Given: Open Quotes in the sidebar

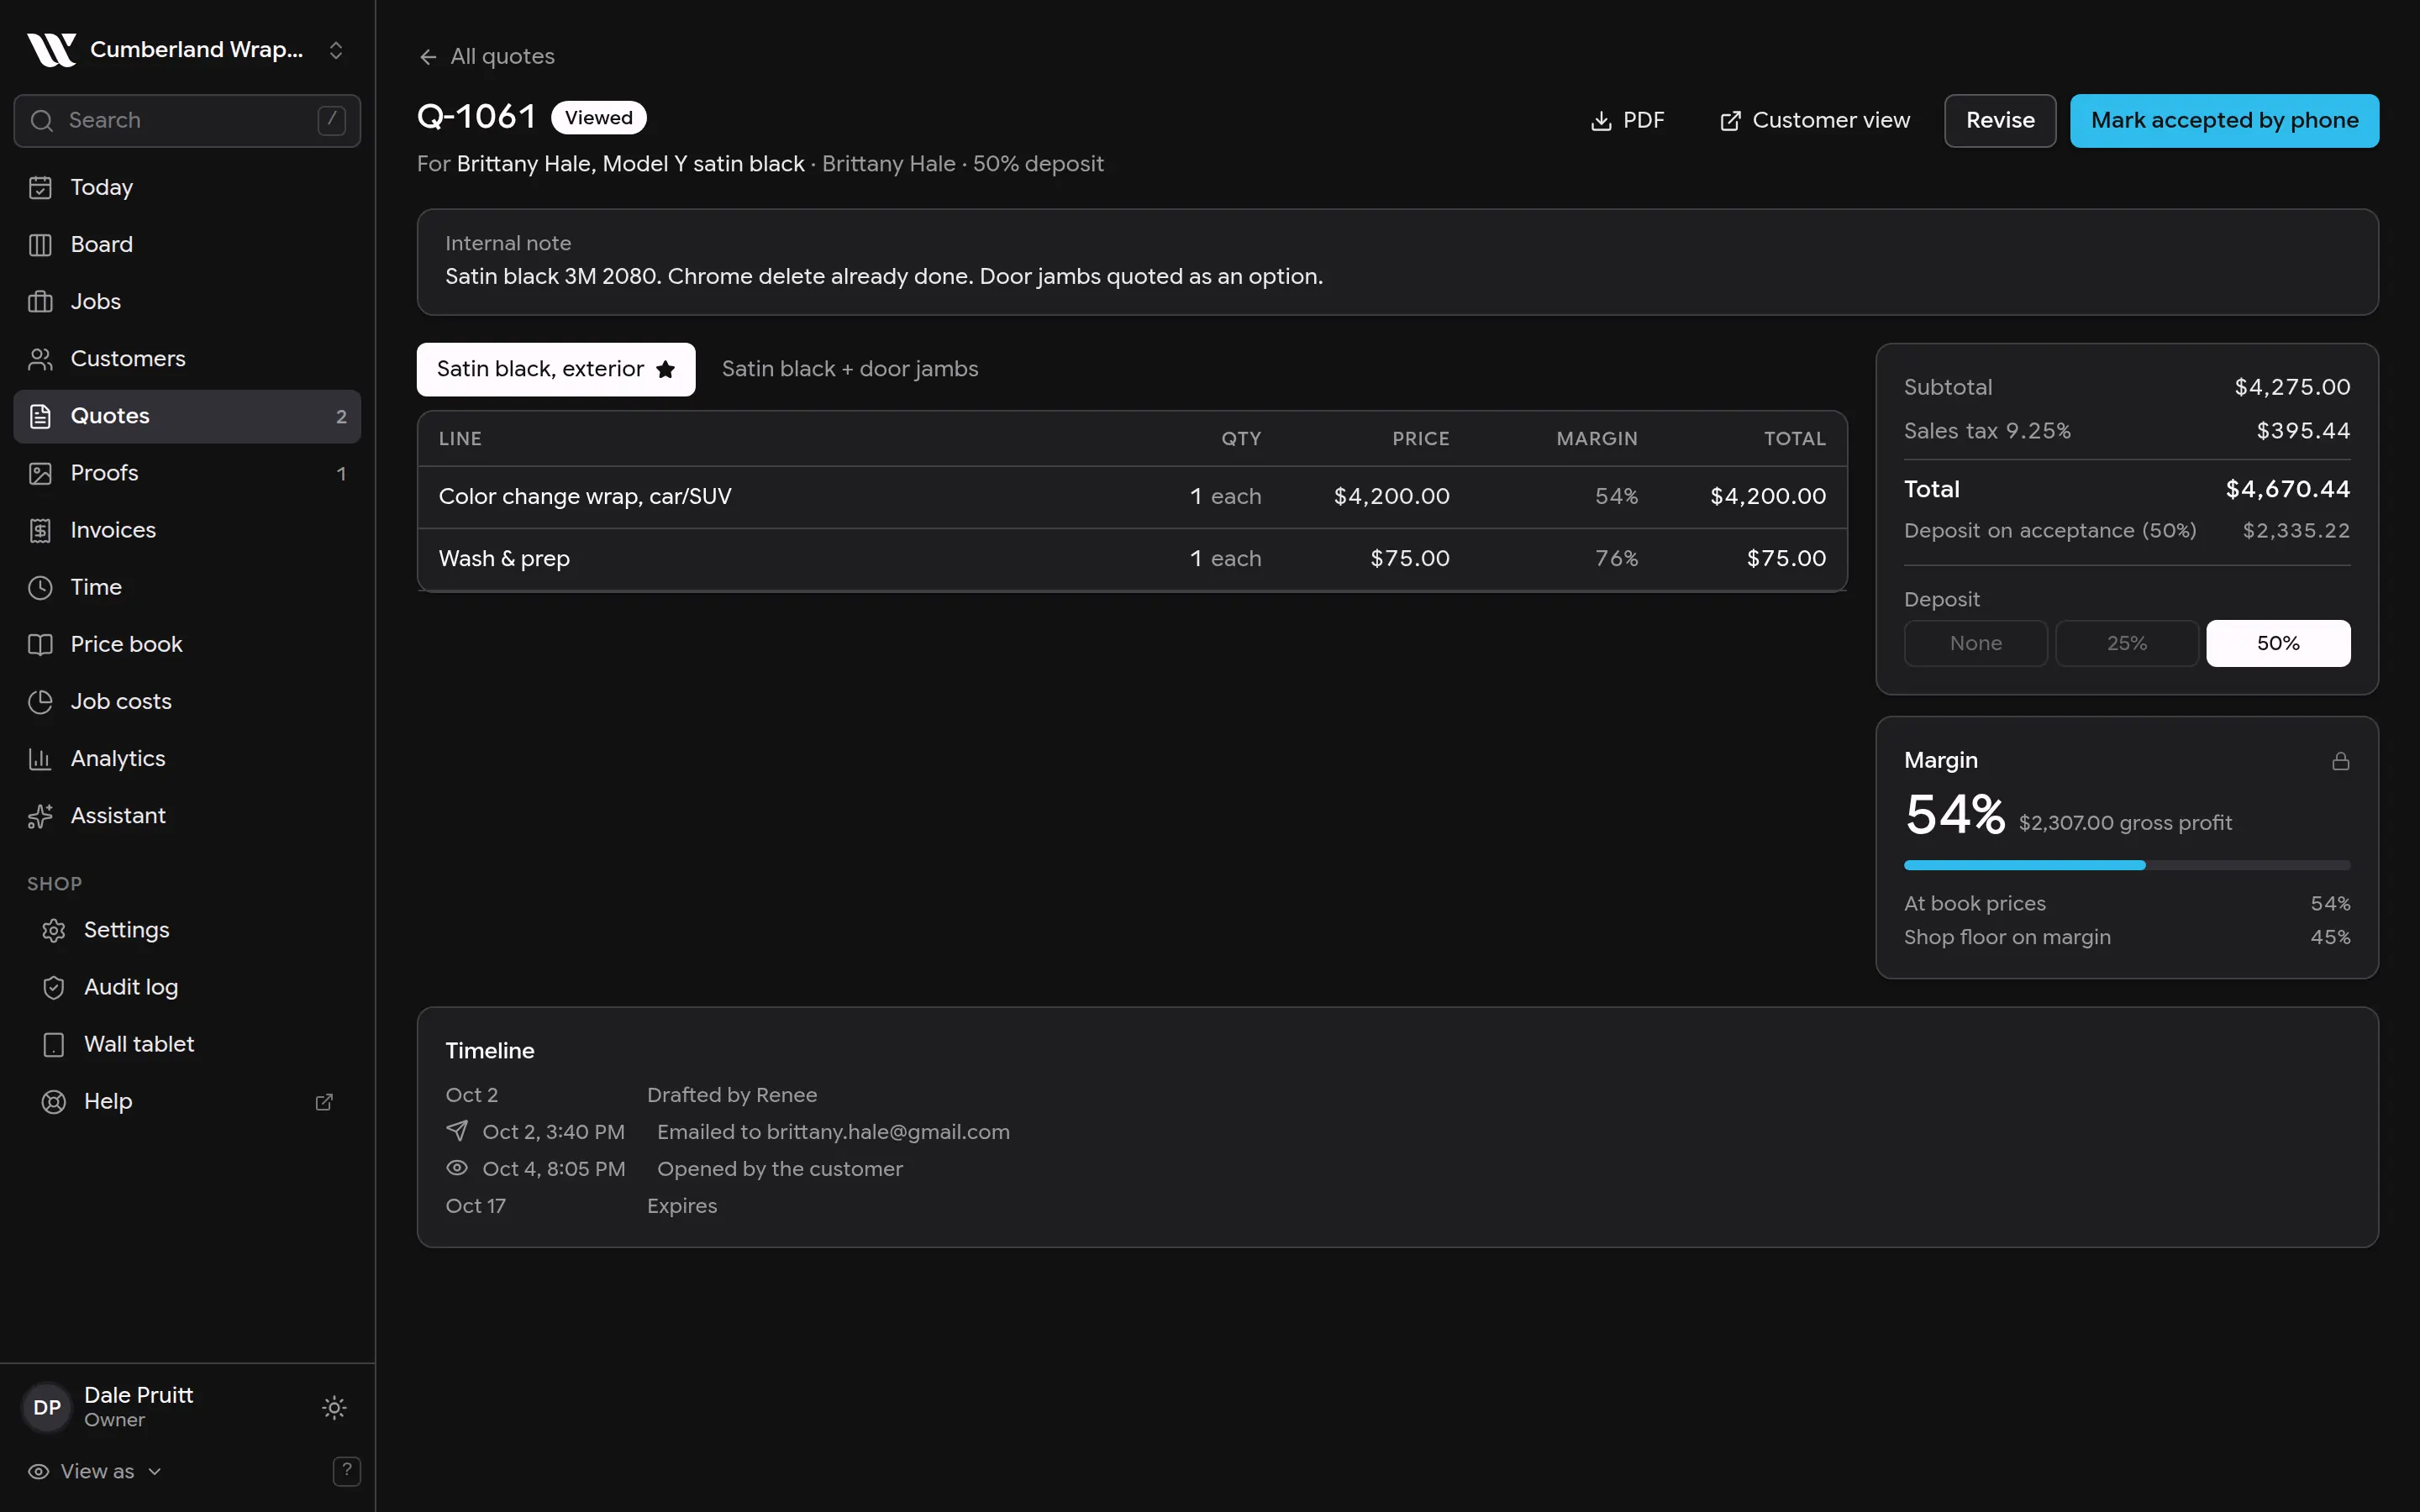Looking at the screenshot, I should [x=187, y=416].
